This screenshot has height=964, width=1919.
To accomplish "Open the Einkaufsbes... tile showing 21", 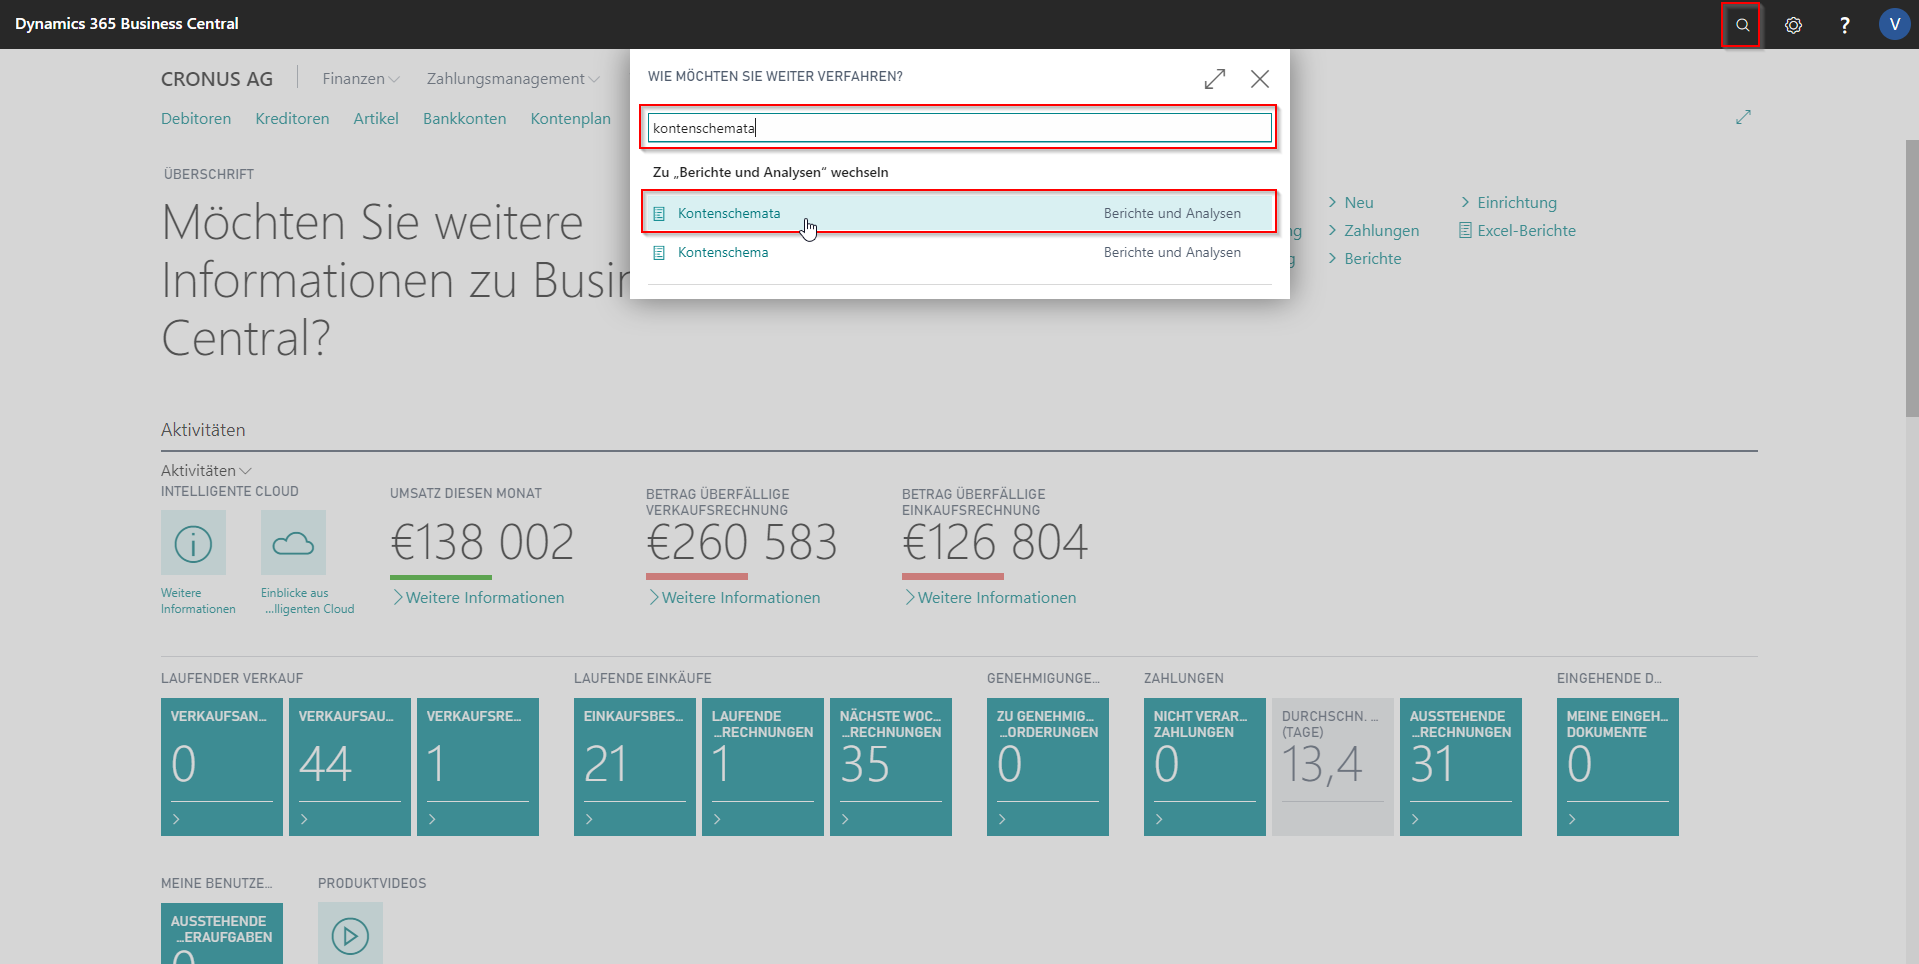I will click(635, 767).
